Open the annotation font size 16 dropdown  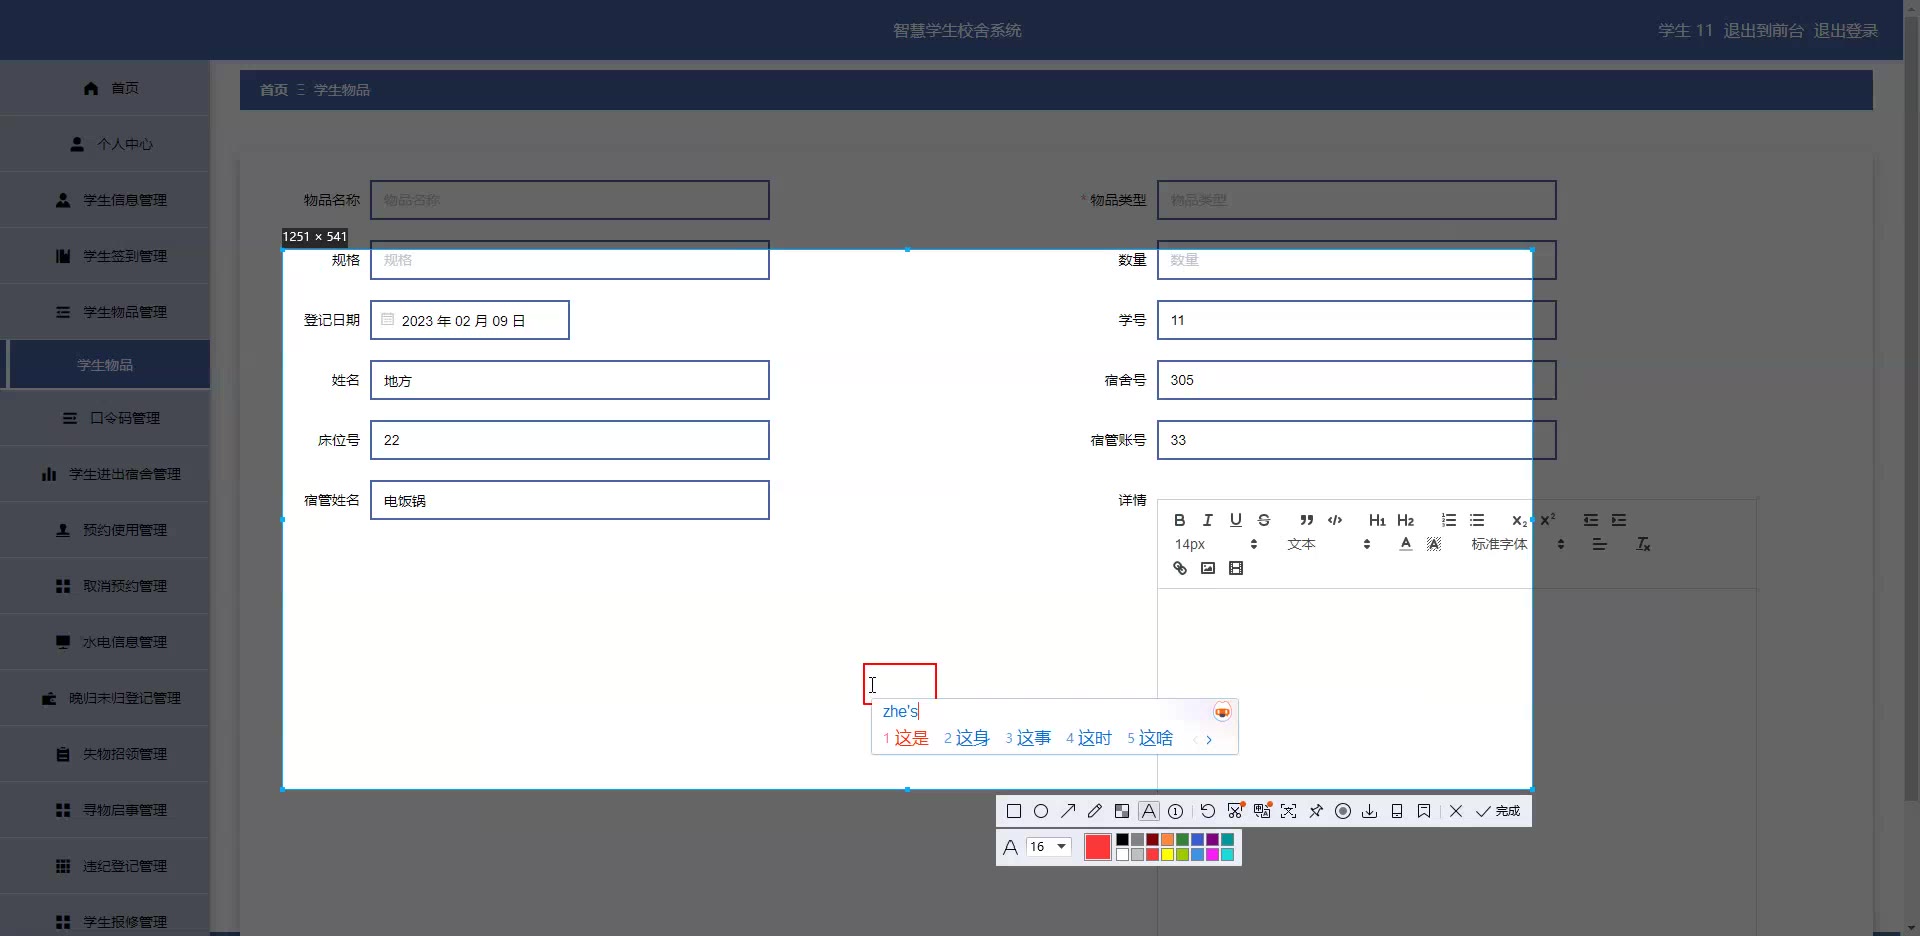click(x=1049, y=847)
